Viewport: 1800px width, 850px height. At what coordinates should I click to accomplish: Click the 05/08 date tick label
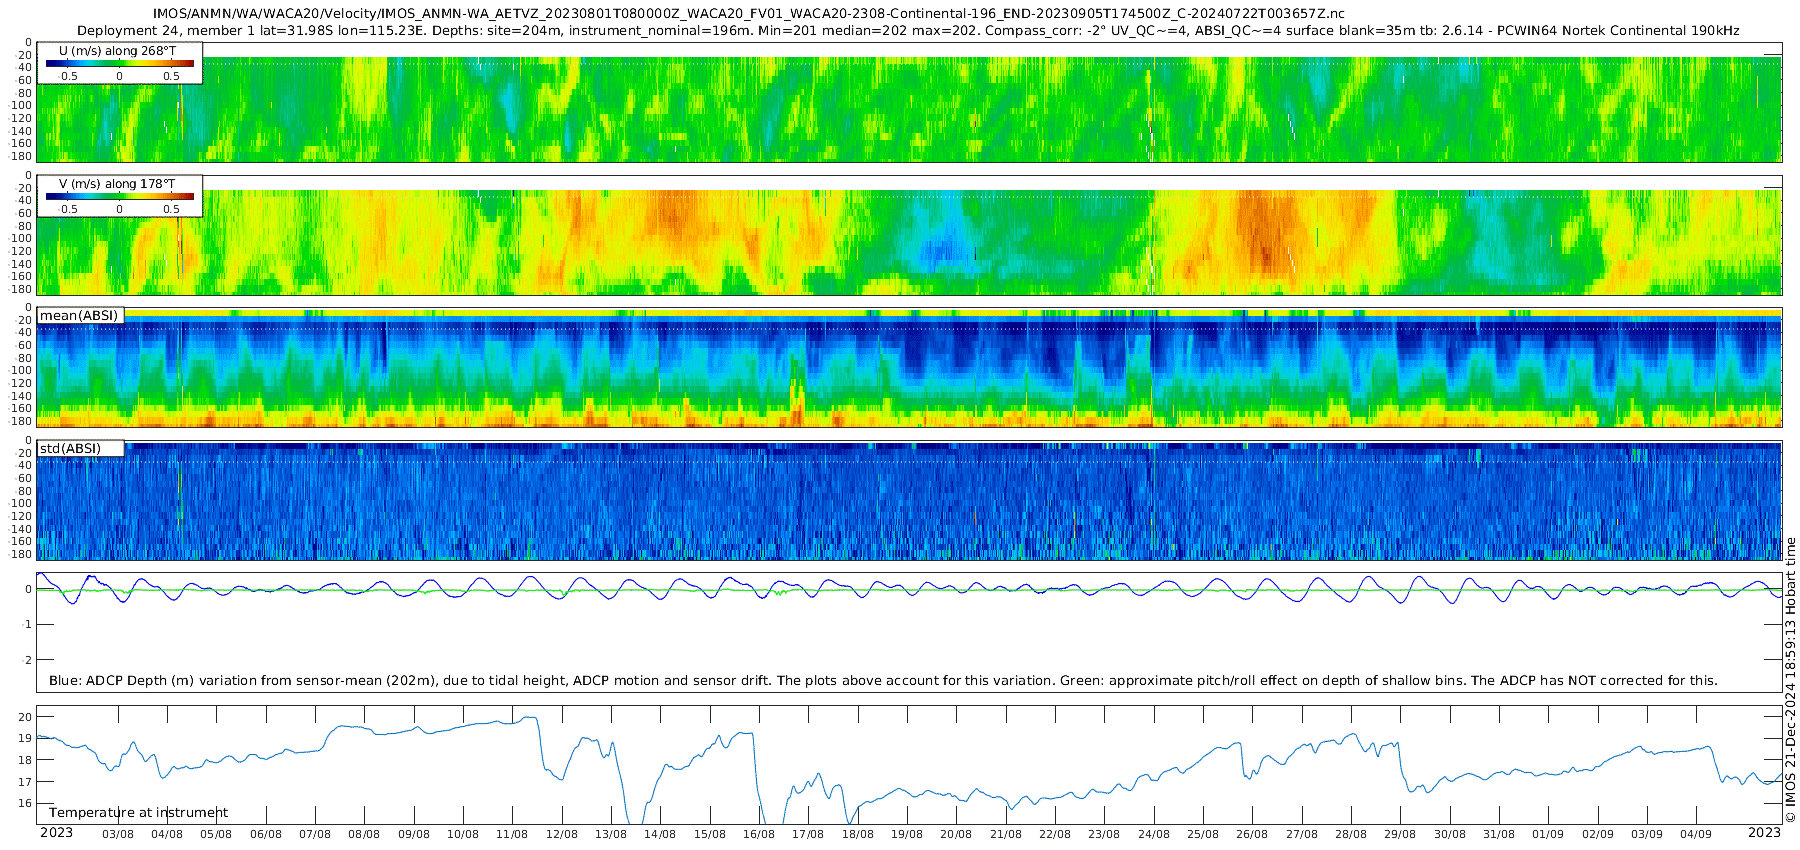(216, 835)
